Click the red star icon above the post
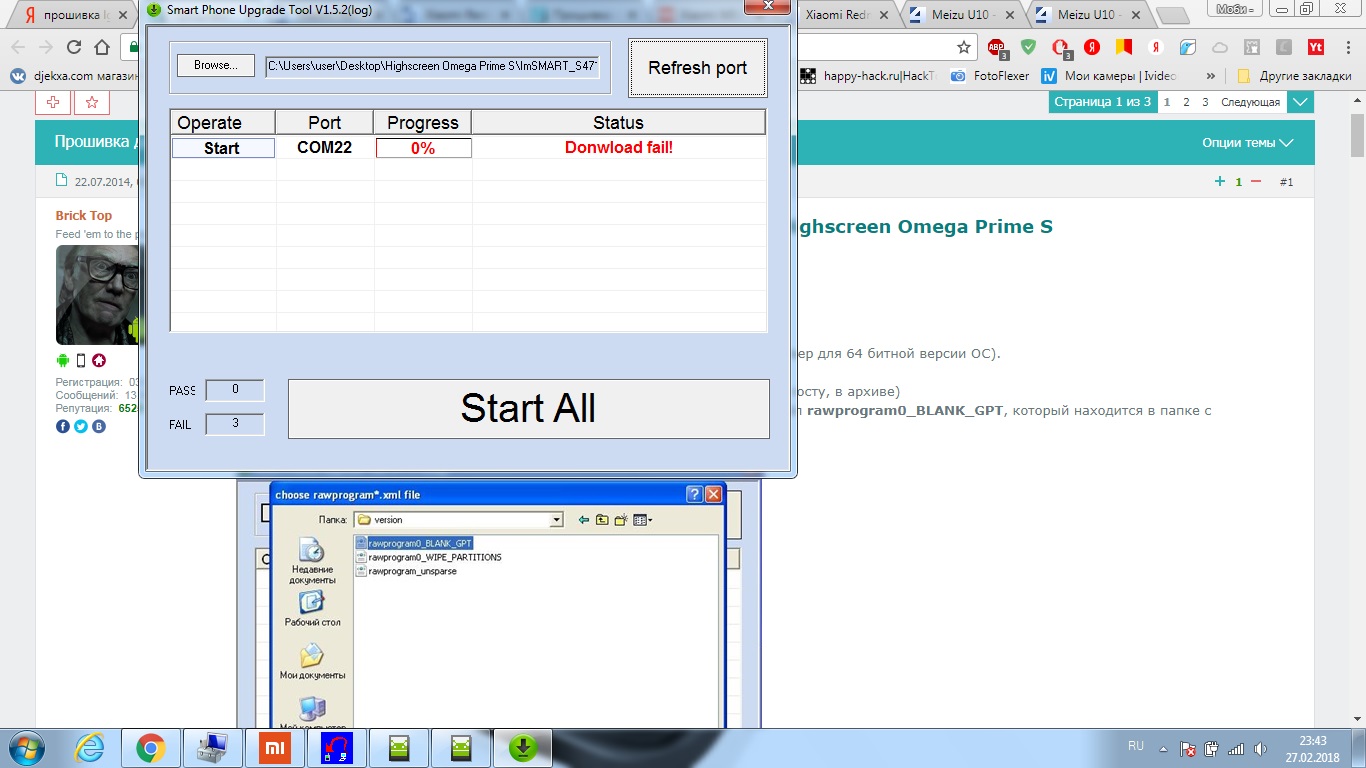 [x=92, y=102]
